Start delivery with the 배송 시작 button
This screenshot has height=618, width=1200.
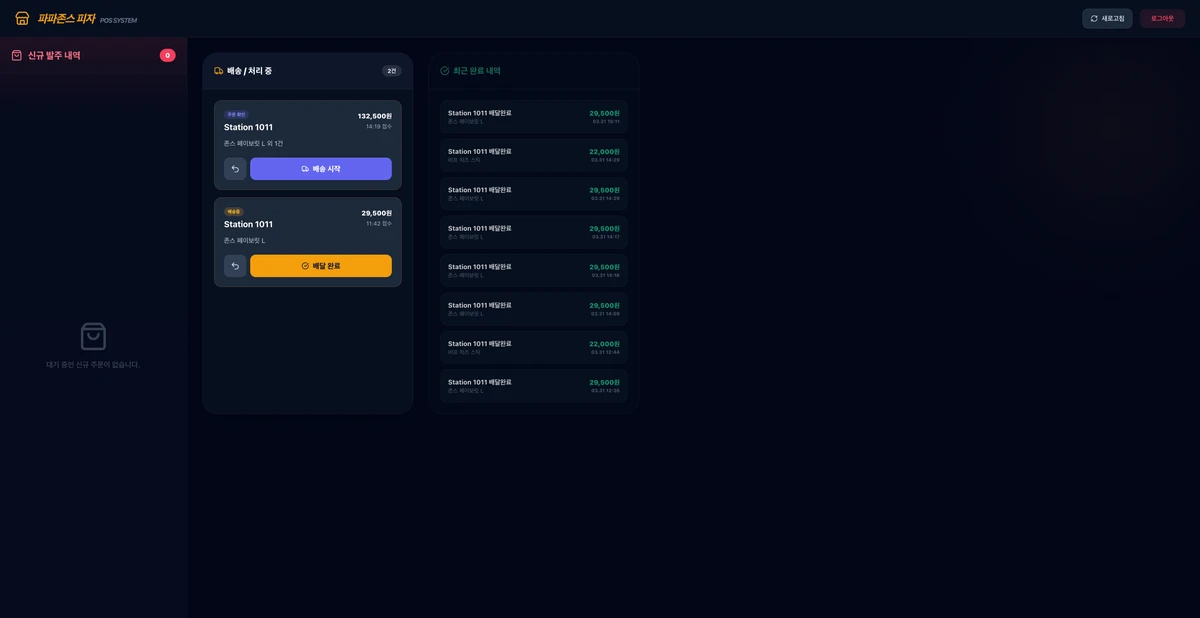coord(320,169)
